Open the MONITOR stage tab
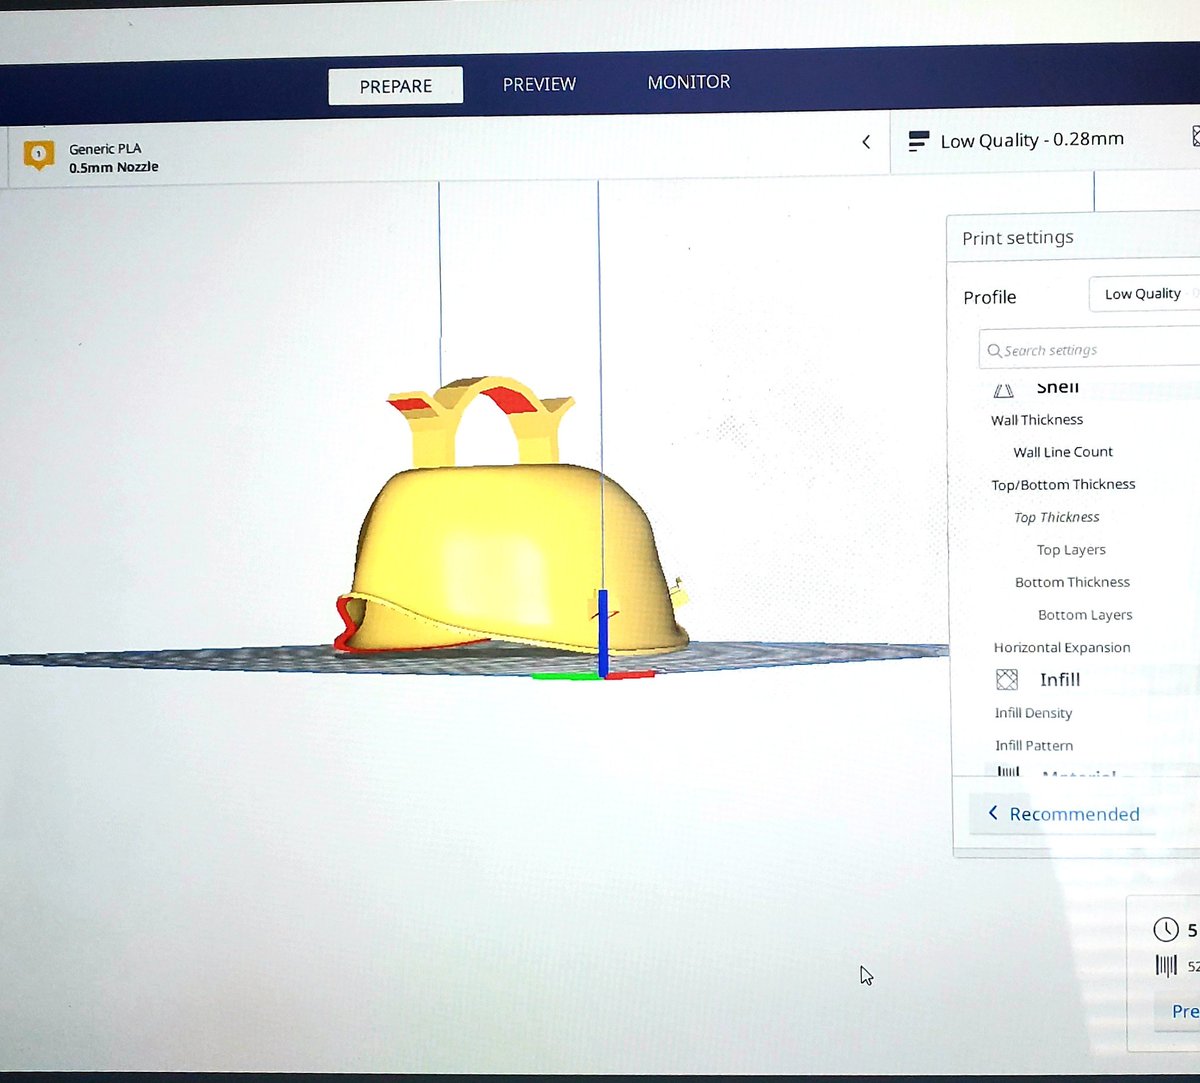This screenshot has height=1083, width=1200. (689, 82)
